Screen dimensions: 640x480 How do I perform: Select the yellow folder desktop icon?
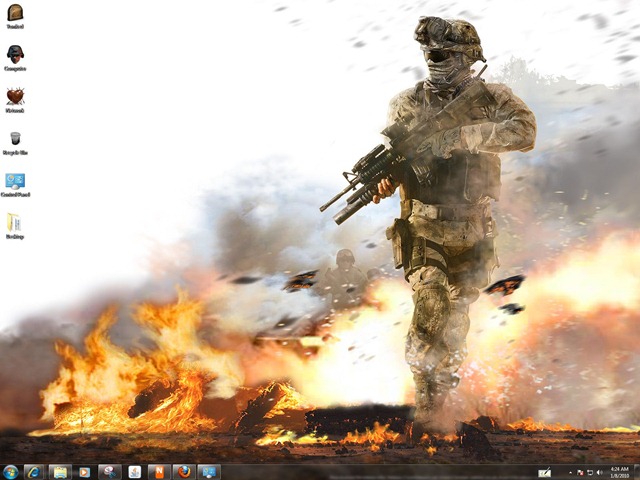coord(15,226)
